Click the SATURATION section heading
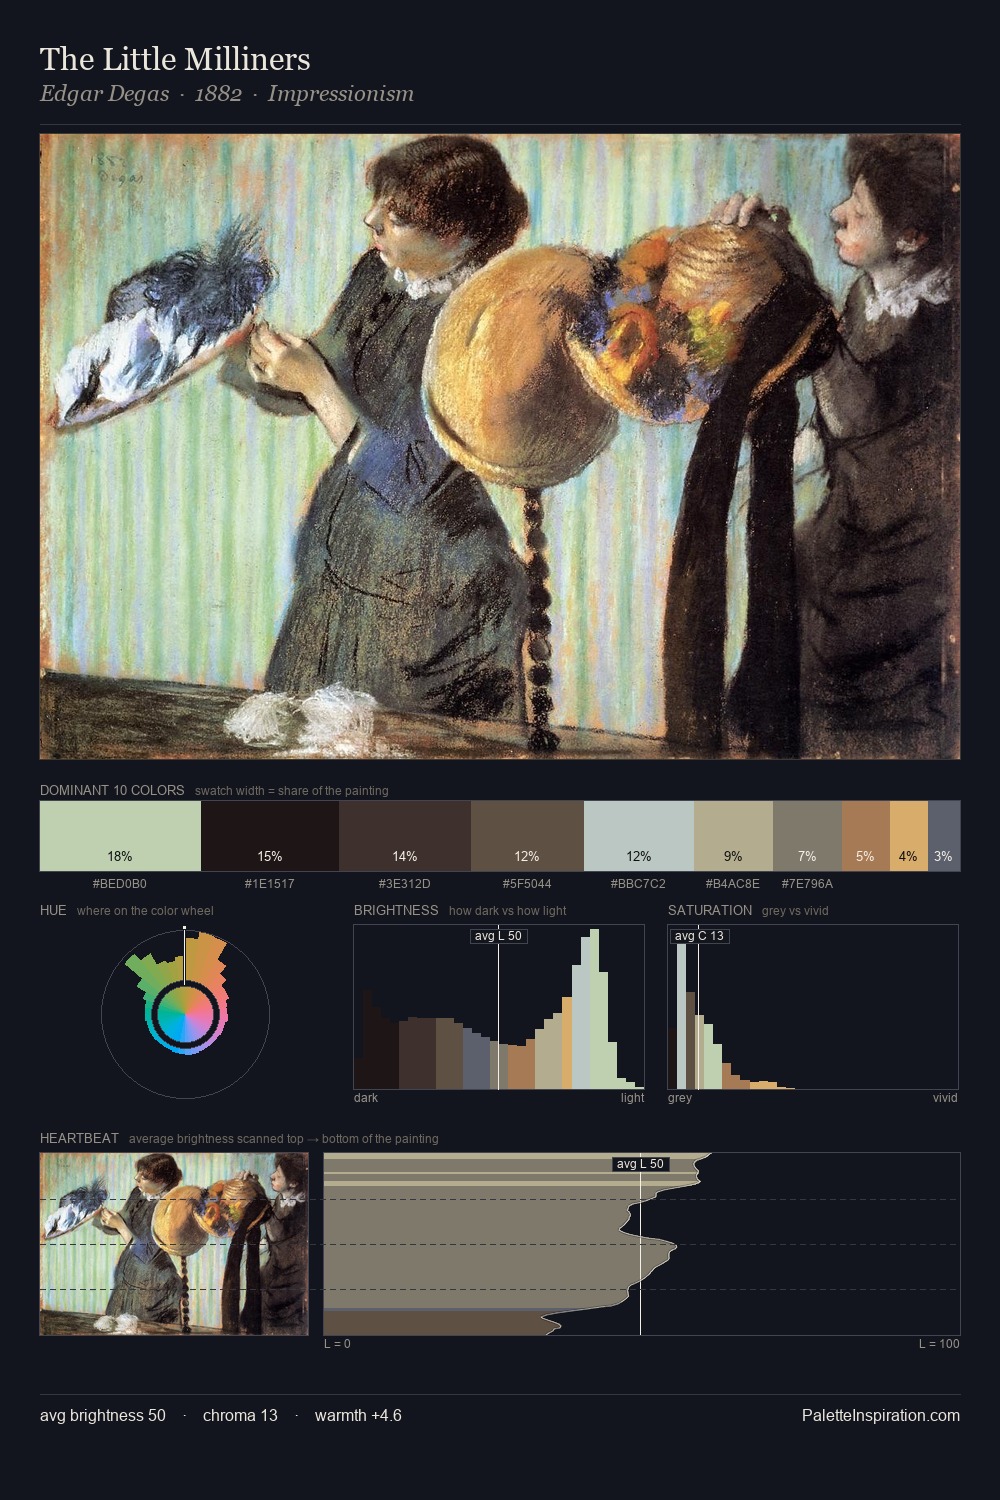 [x=710, y=910]
